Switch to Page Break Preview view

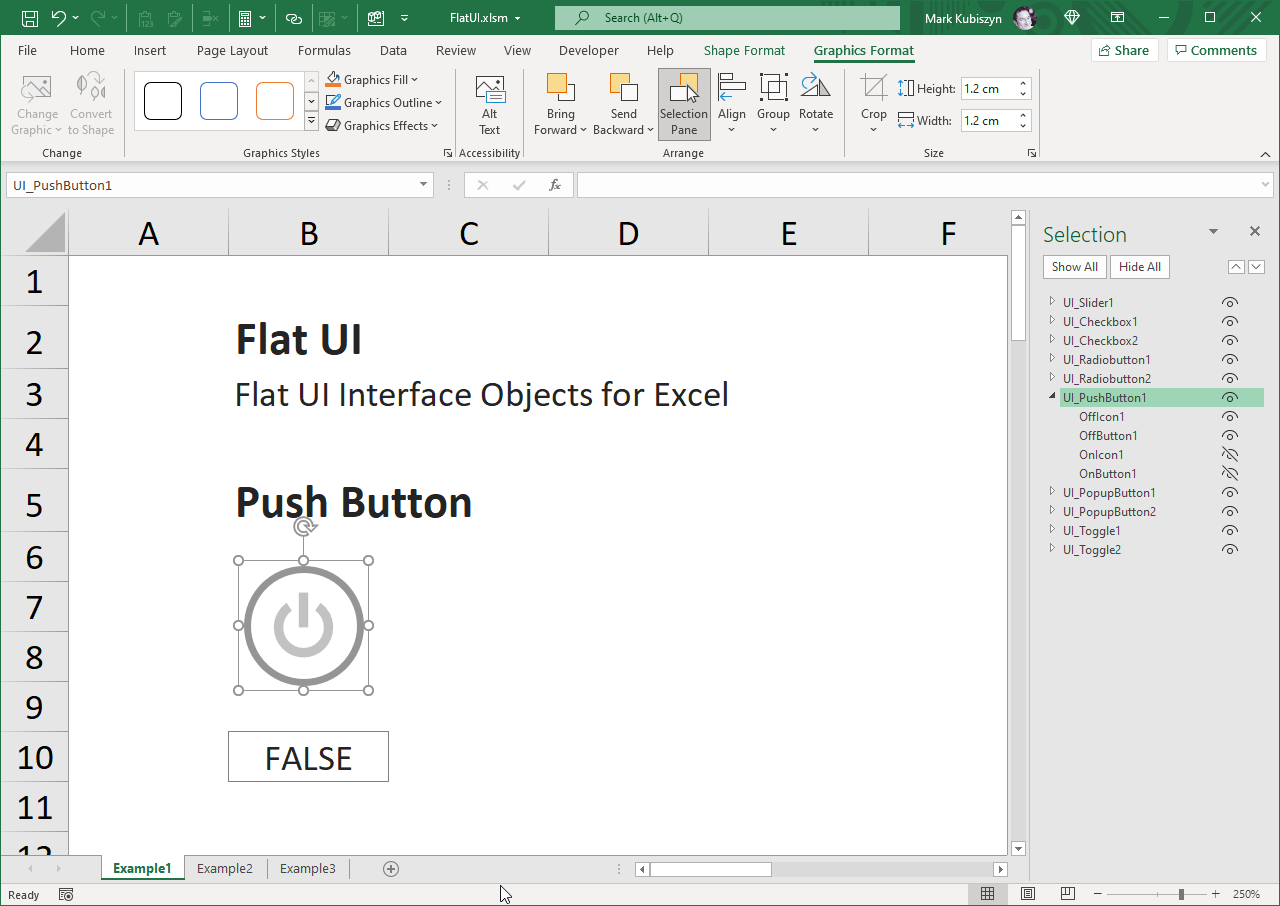click(x=1067, y=894)
